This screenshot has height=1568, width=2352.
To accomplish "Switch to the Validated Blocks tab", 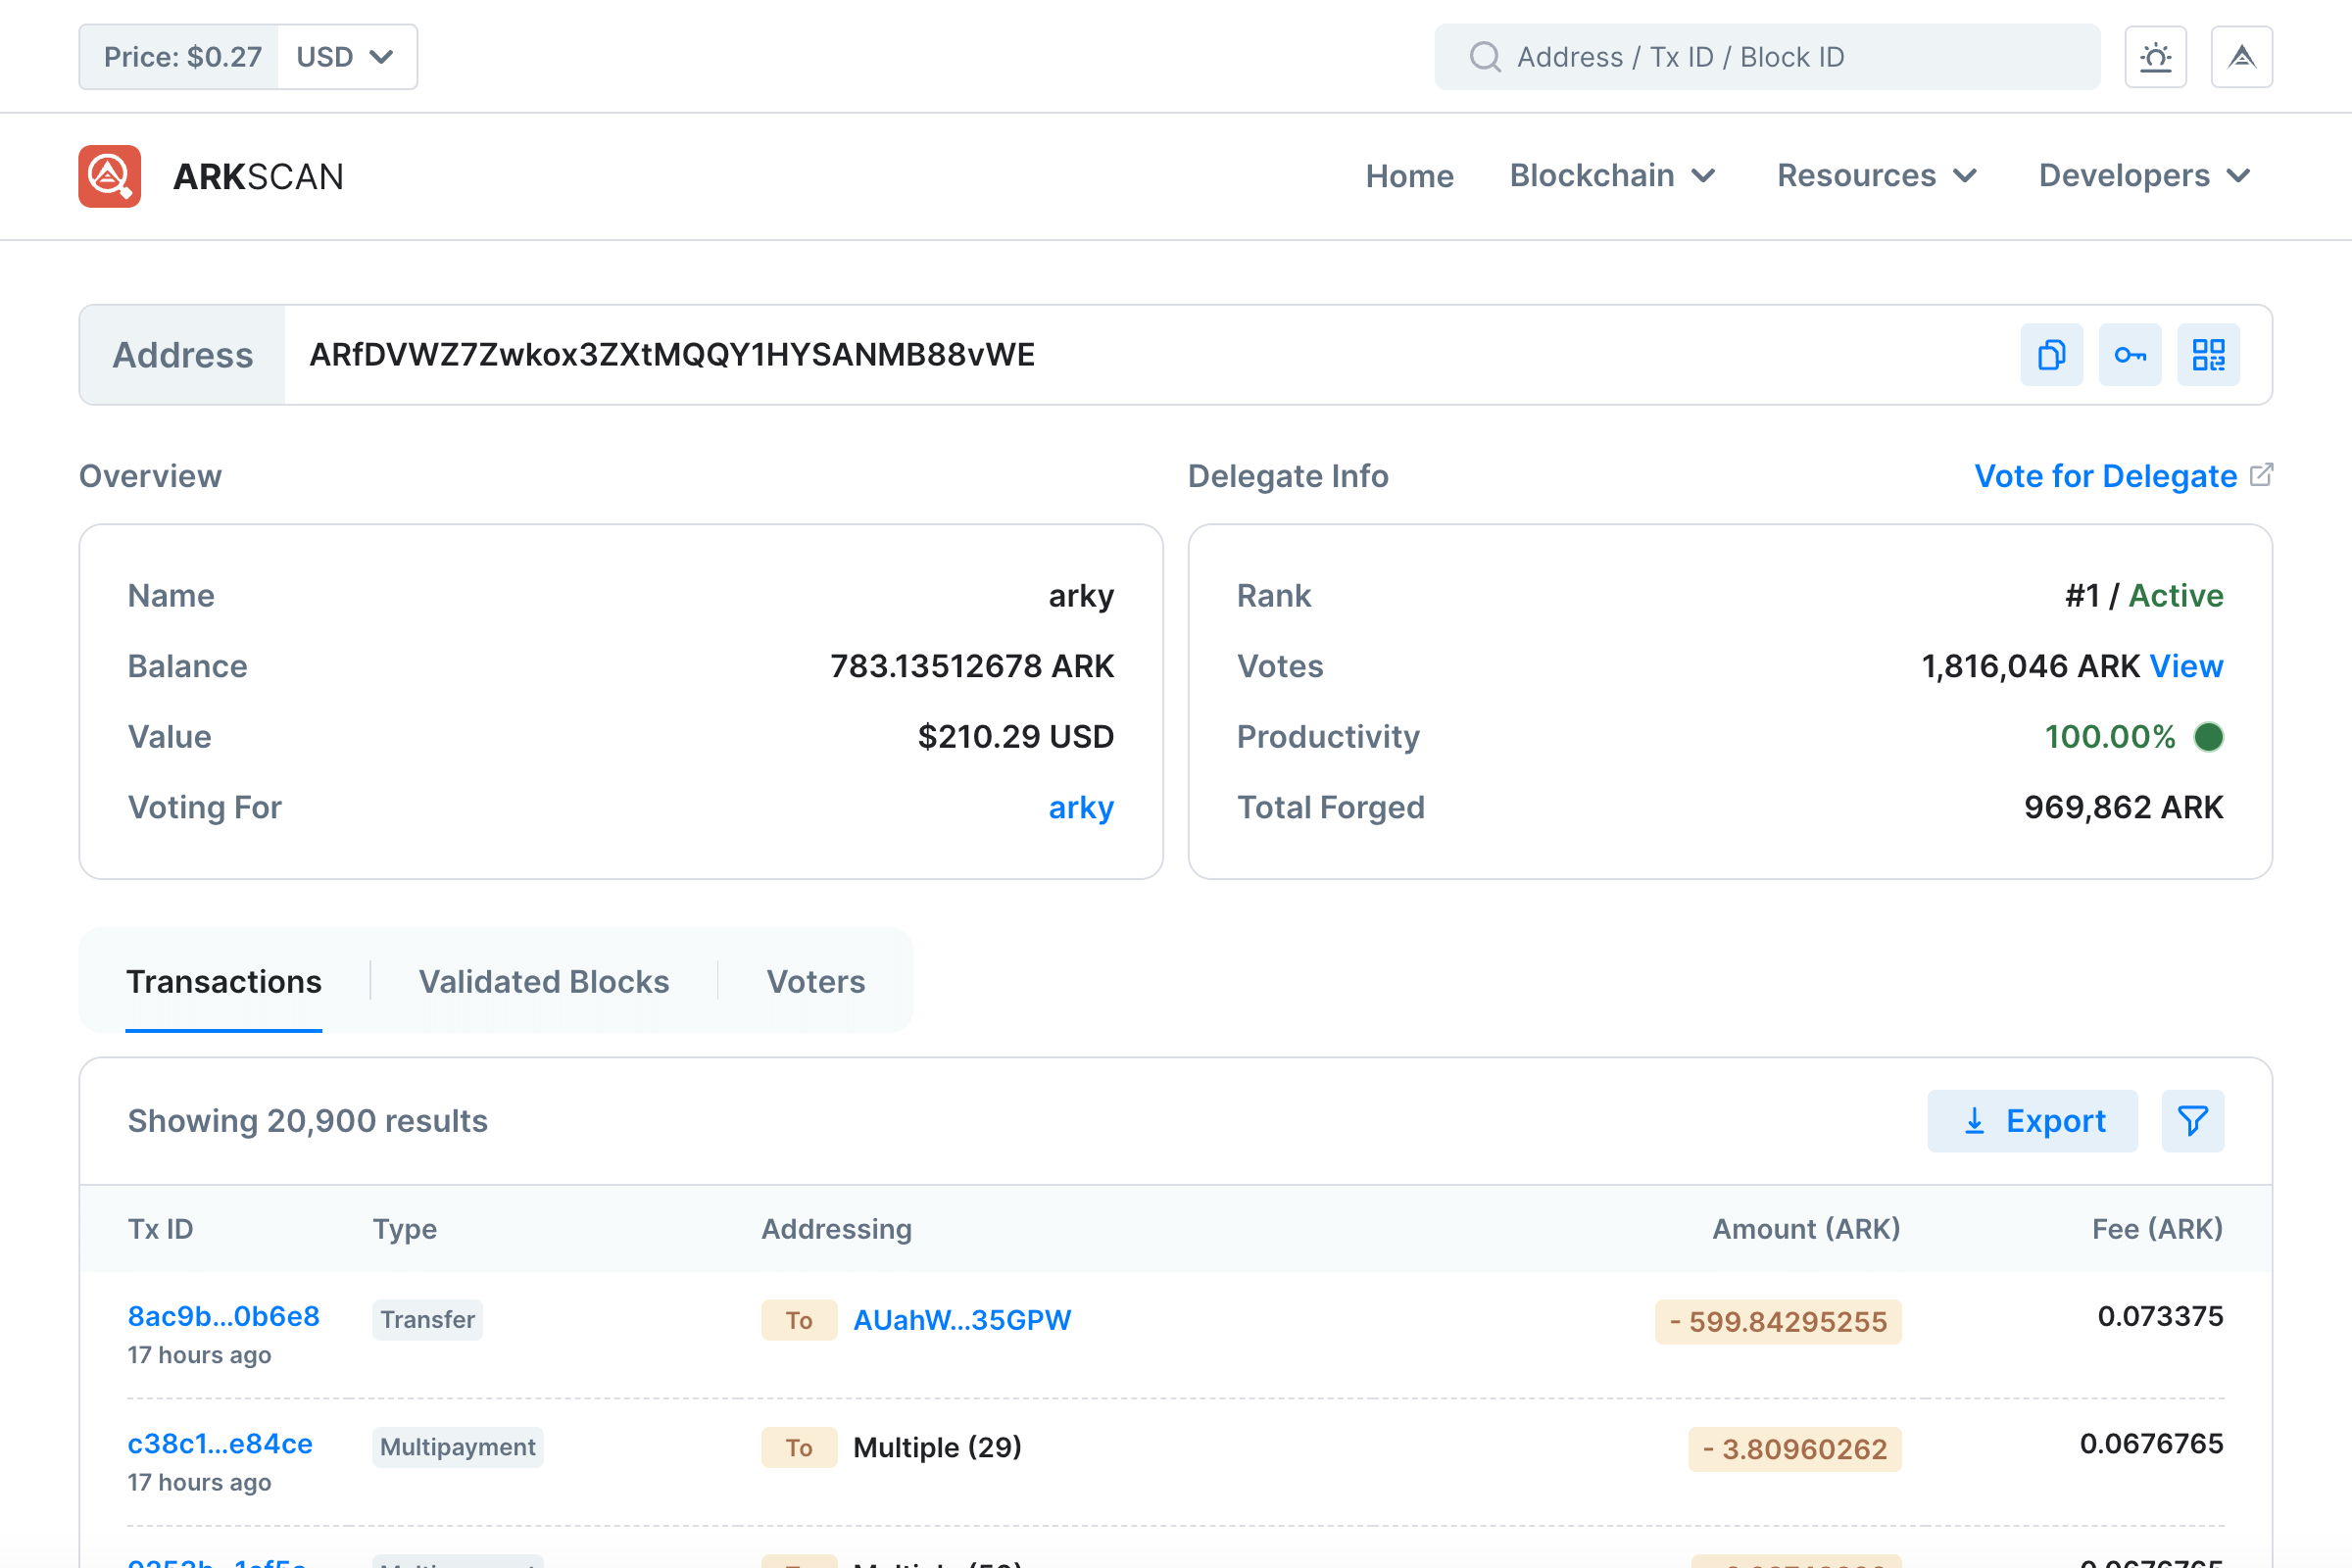I will point(544,982).
